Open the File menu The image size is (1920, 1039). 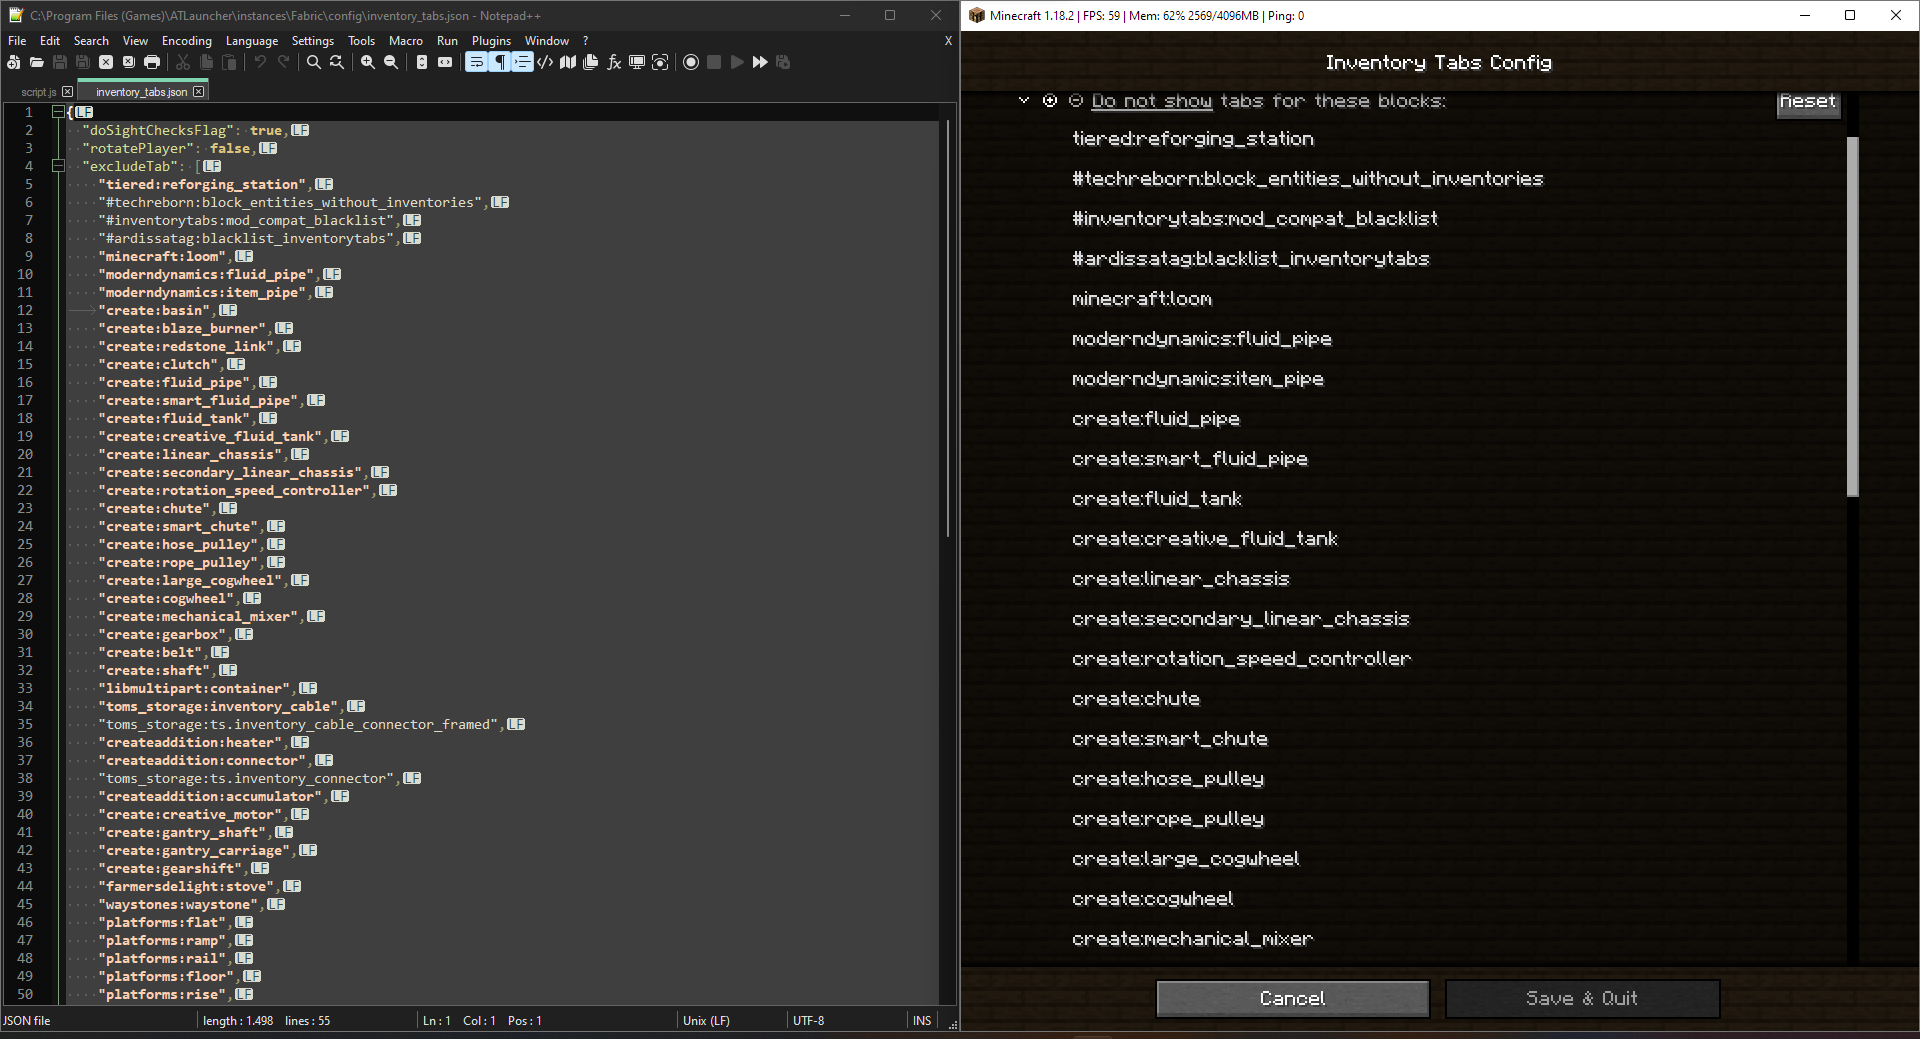click(17, 41)
